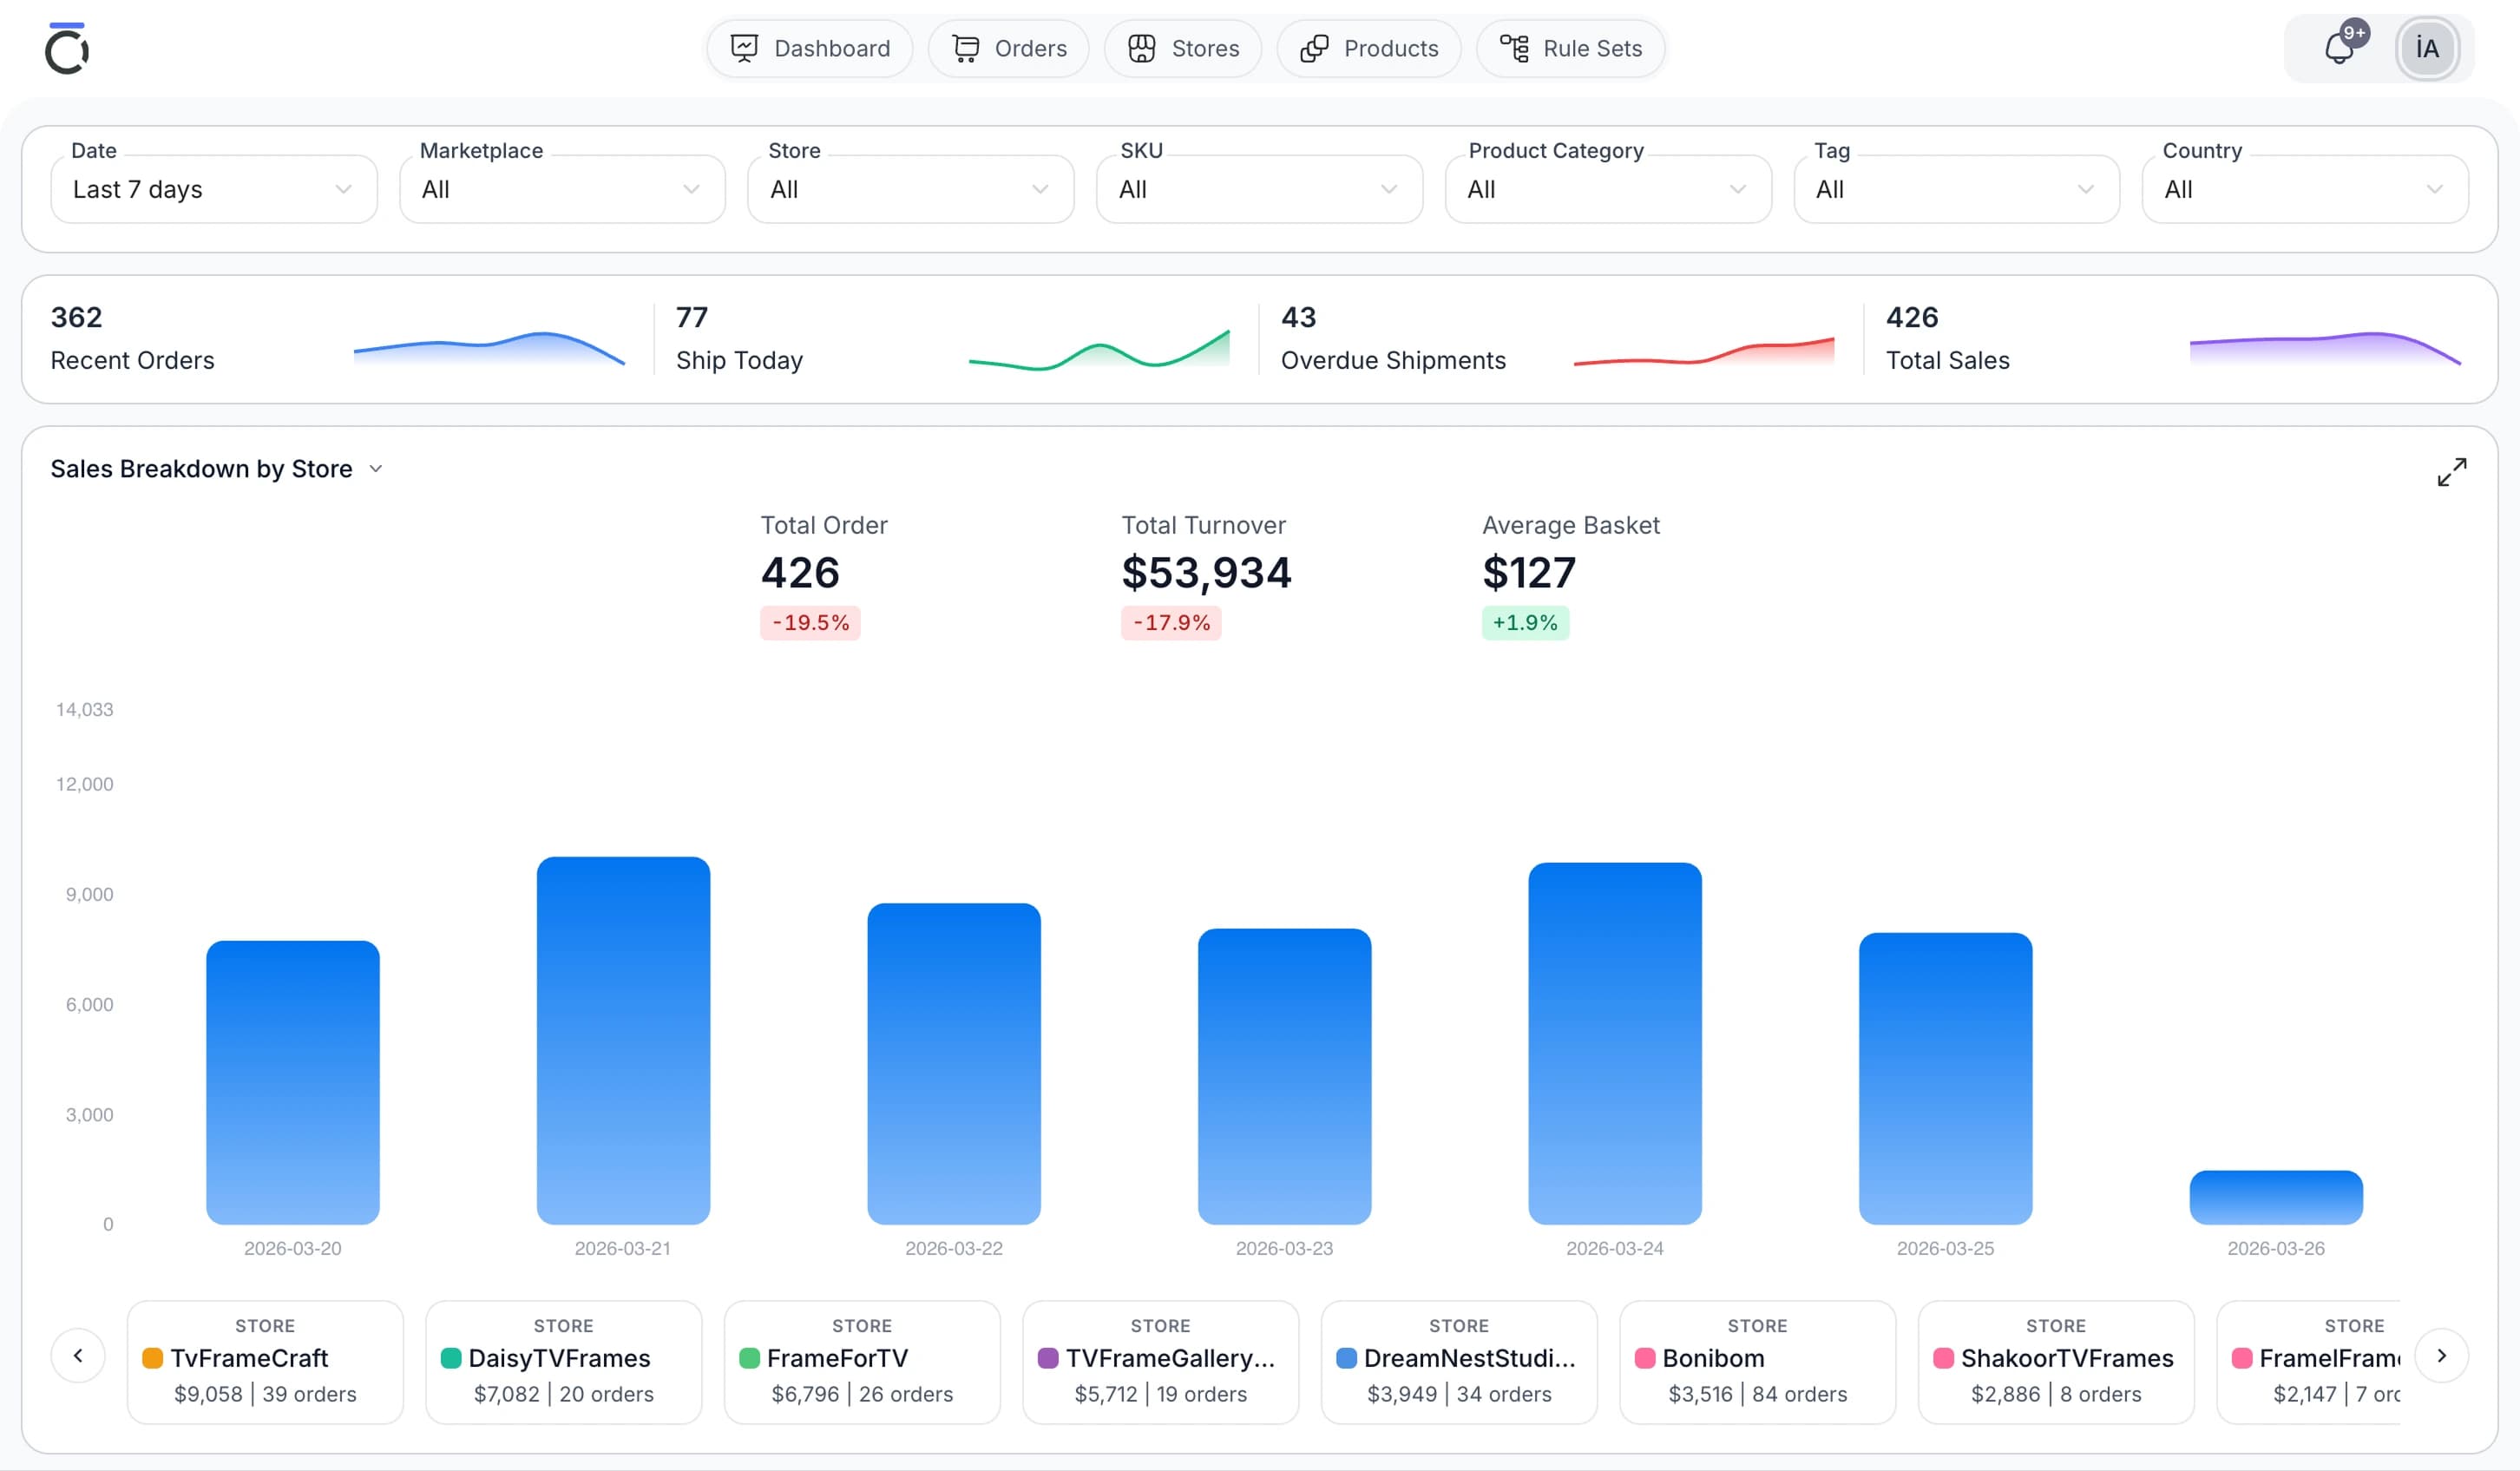Expand the Sales Breakdown by Store chevron

tap(376, 468)
